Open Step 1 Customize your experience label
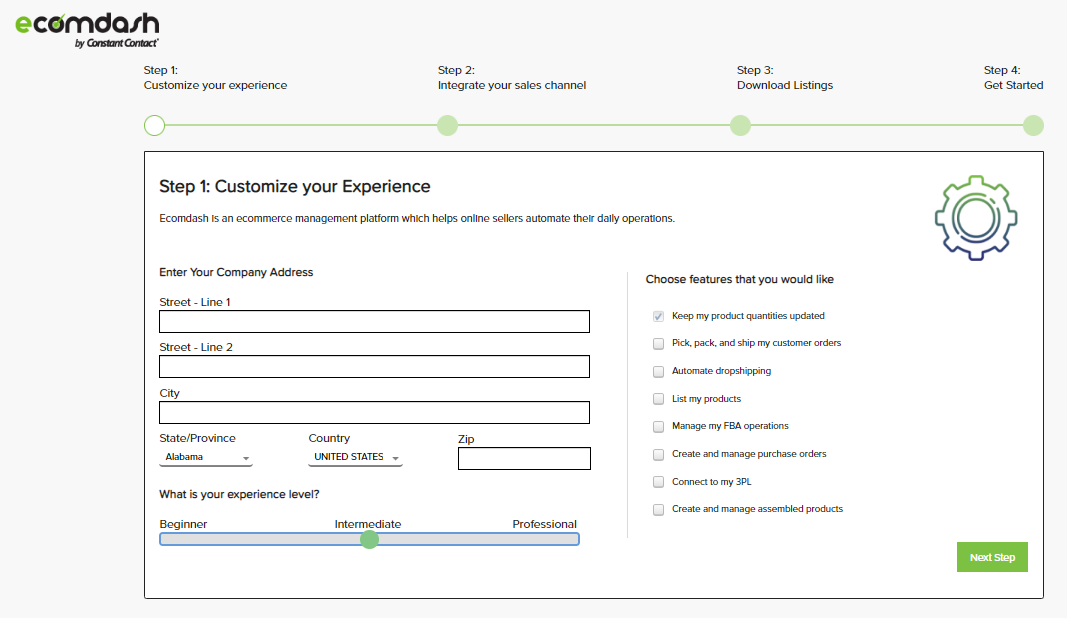The width and height of the screenshot is (1067, 618). (x=215, y=78)
